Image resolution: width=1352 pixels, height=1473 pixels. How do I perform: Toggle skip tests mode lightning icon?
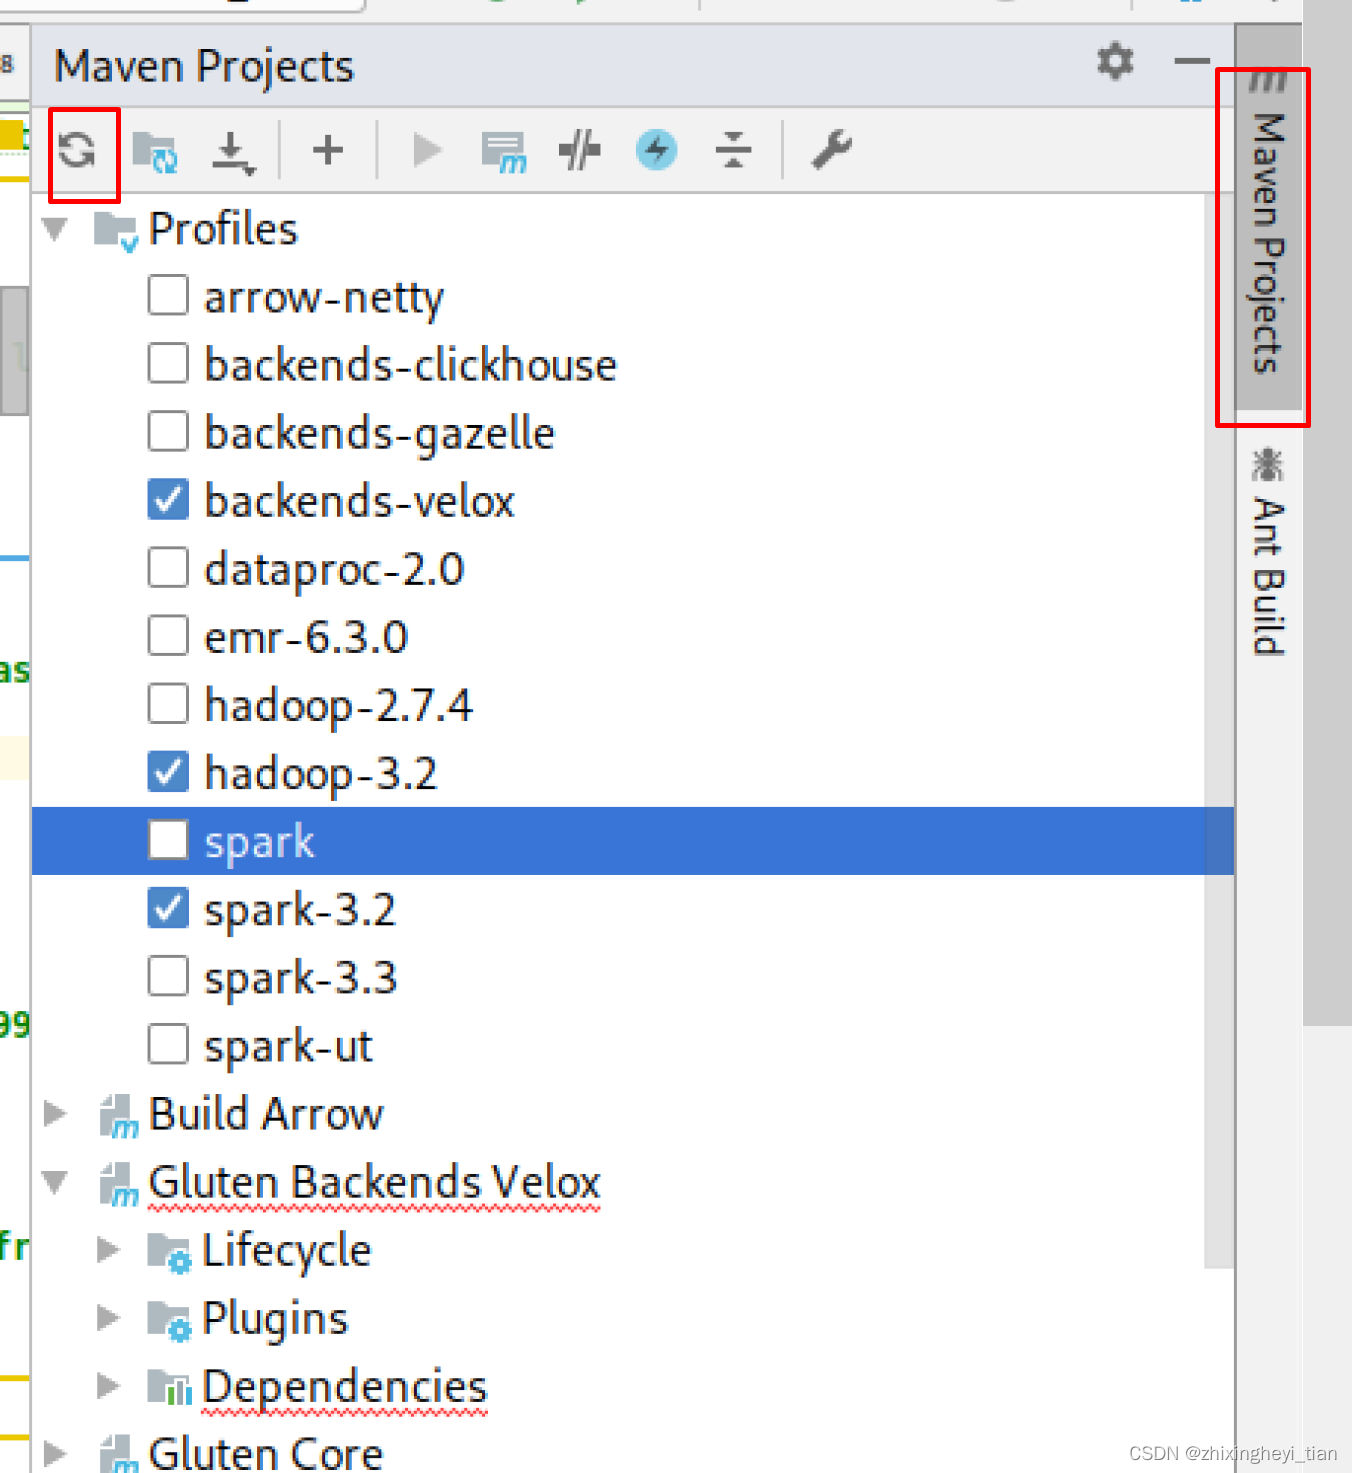(656, 151)
